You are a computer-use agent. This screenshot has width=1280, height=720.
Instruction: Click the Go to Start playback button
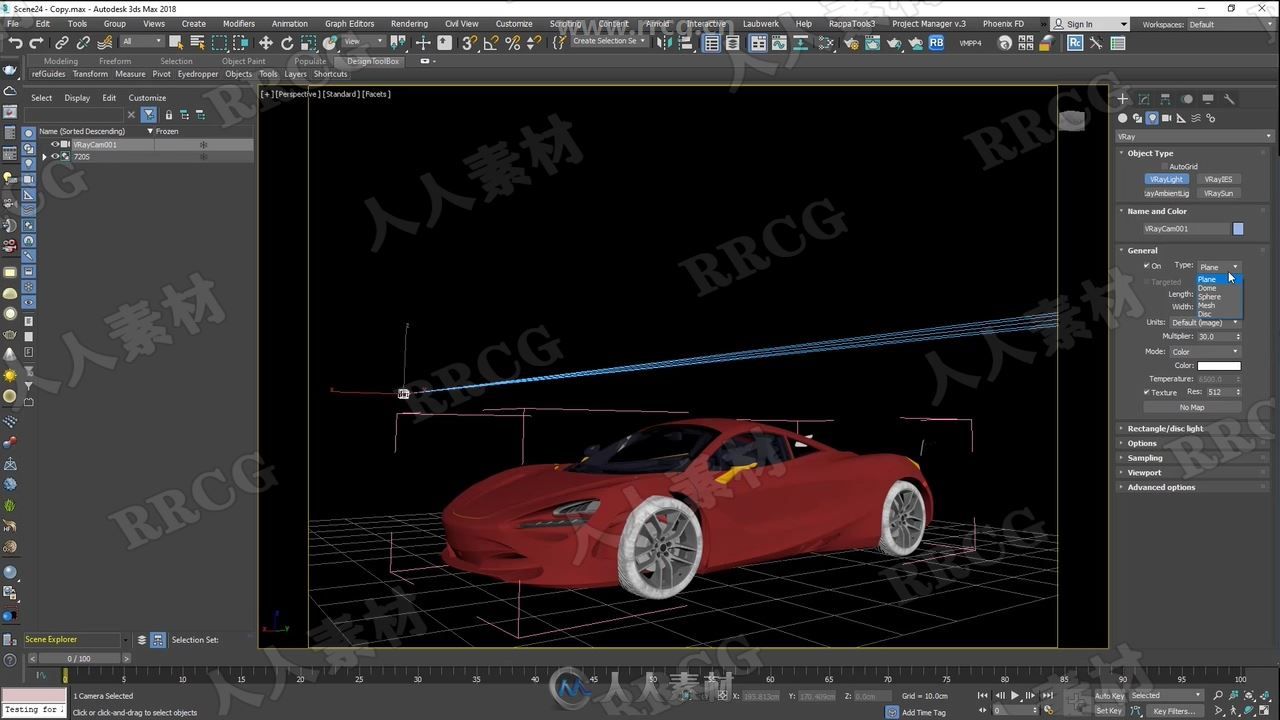(x=984, y=696)
